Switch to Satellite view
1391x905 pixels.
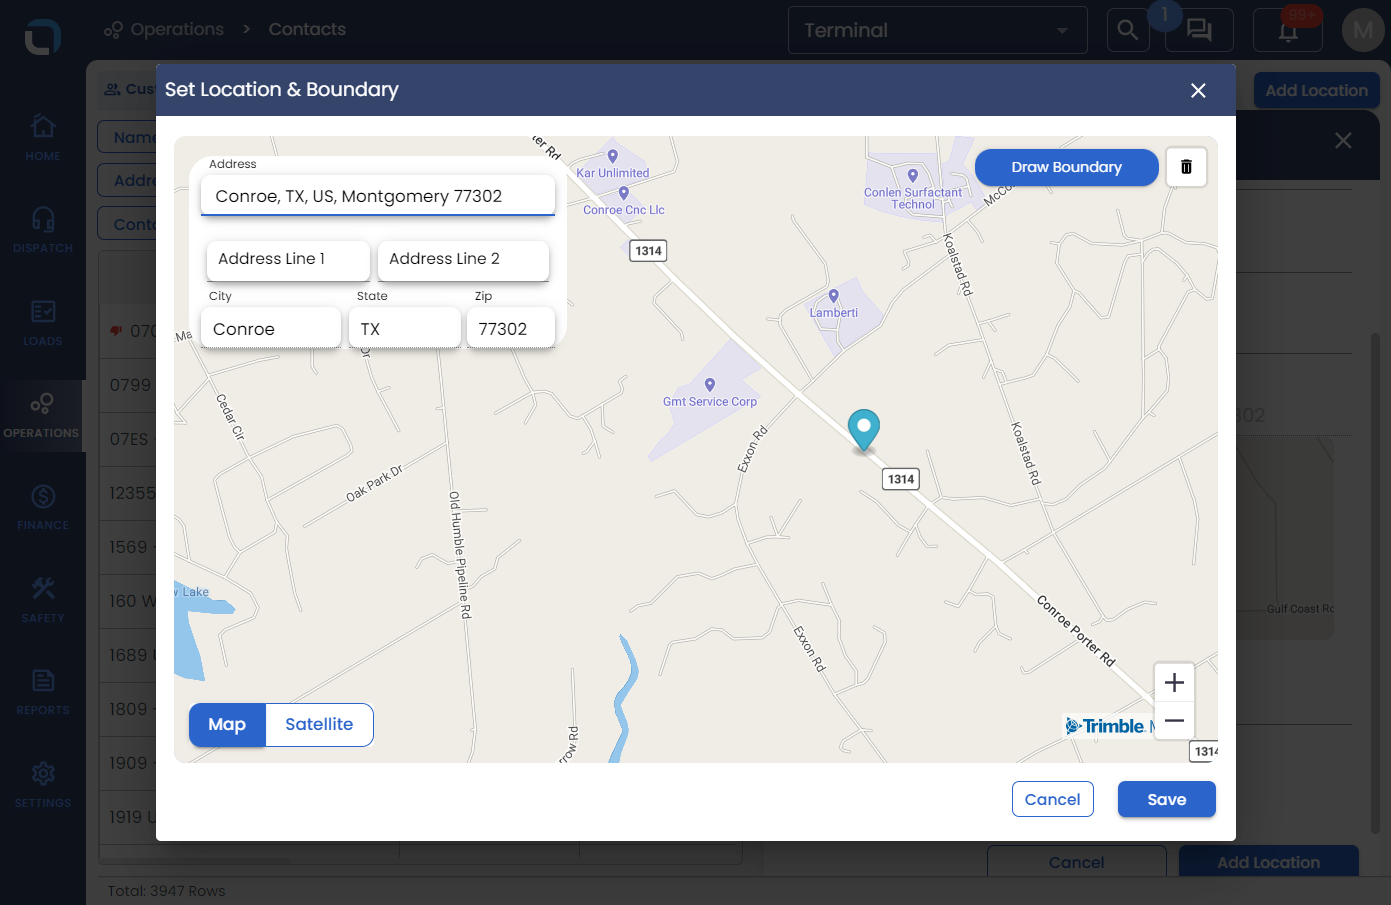pyautogui.click(x=319, y=725)
